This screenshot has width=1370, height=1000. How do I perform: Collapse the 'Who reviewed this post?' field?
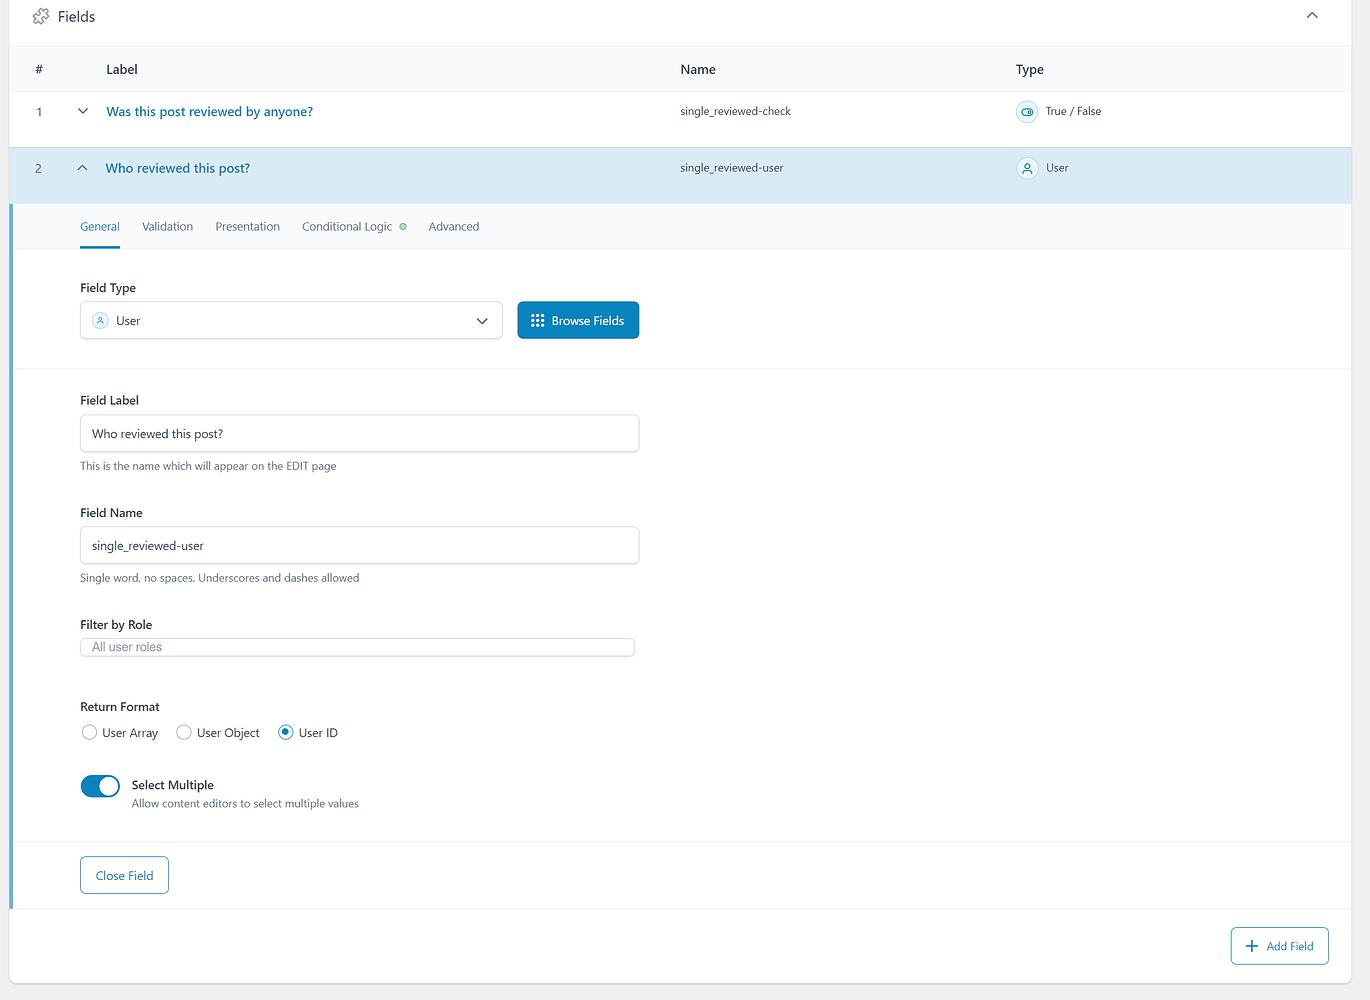tap(82, 168)
